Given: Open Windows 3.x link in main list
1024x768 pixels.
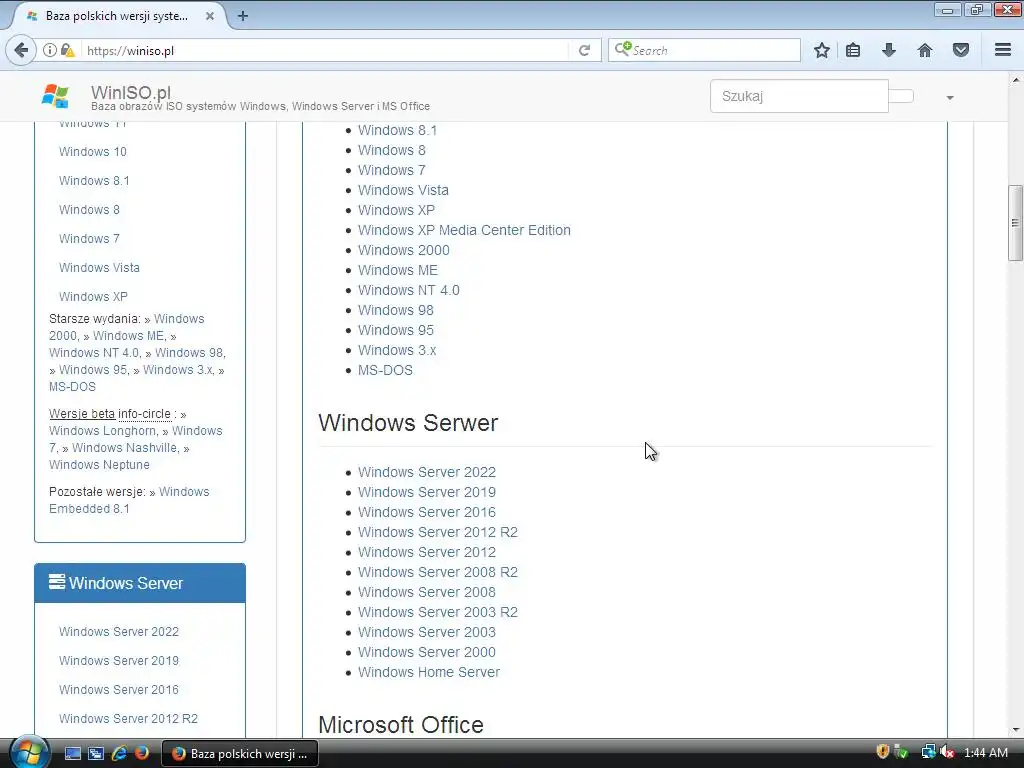Looking at the screenshot, I should pos(397,350).
